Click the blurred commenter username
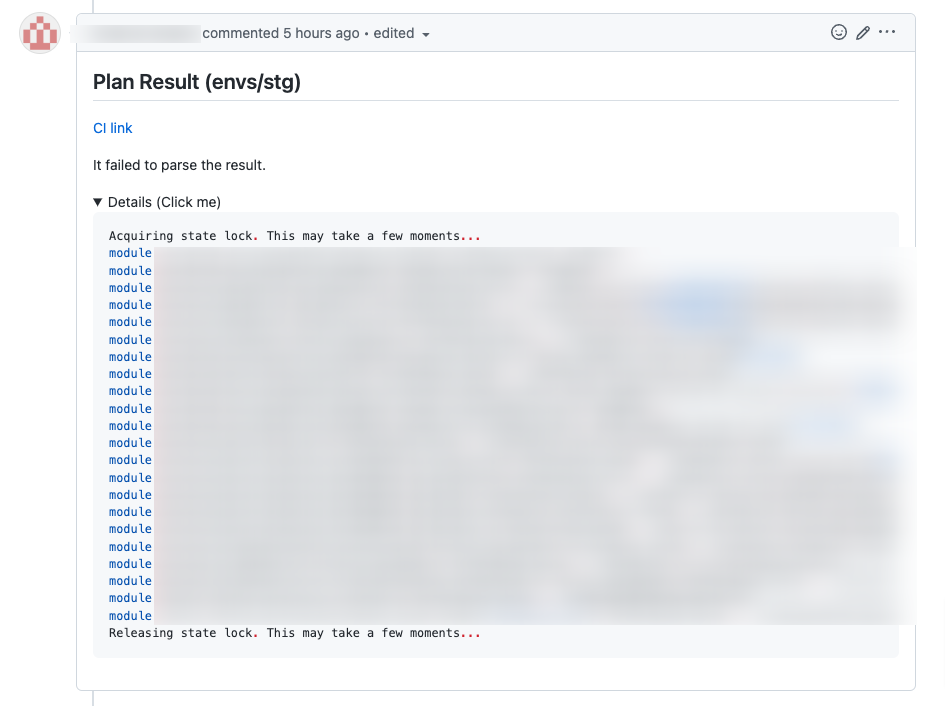945x706 pixels. pyautogui.click(x=143, y=33)
